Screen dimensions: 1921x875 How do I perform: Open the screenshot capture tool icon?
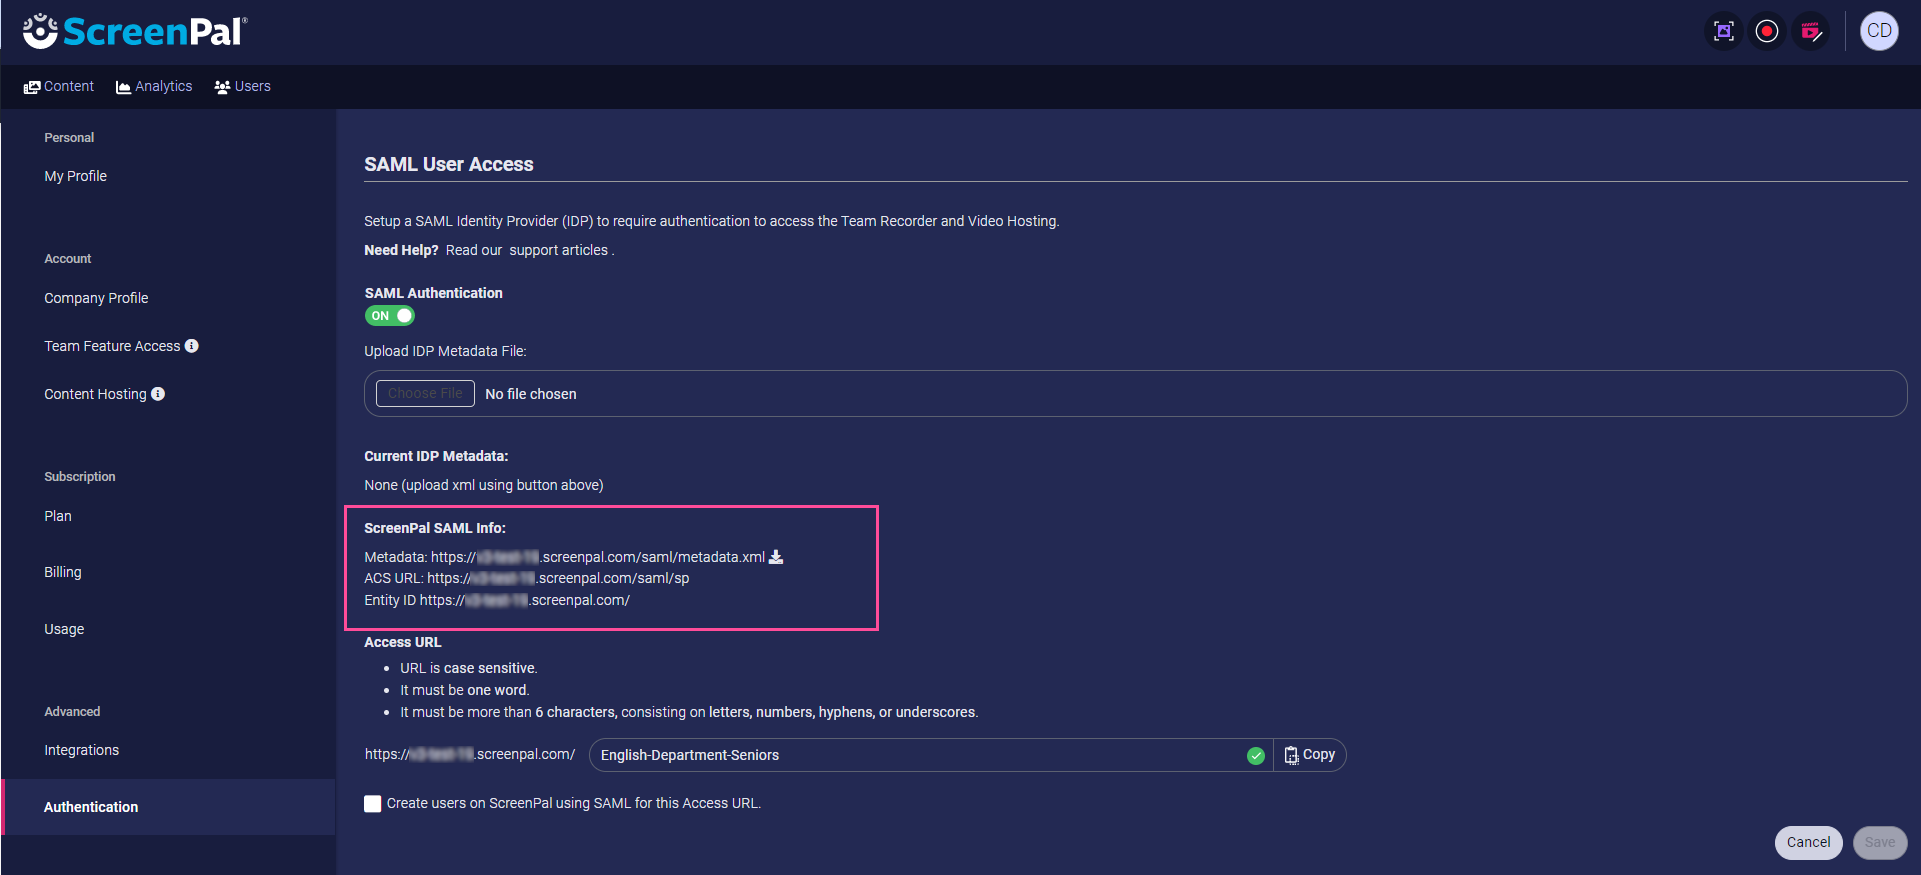(1724, 31)
